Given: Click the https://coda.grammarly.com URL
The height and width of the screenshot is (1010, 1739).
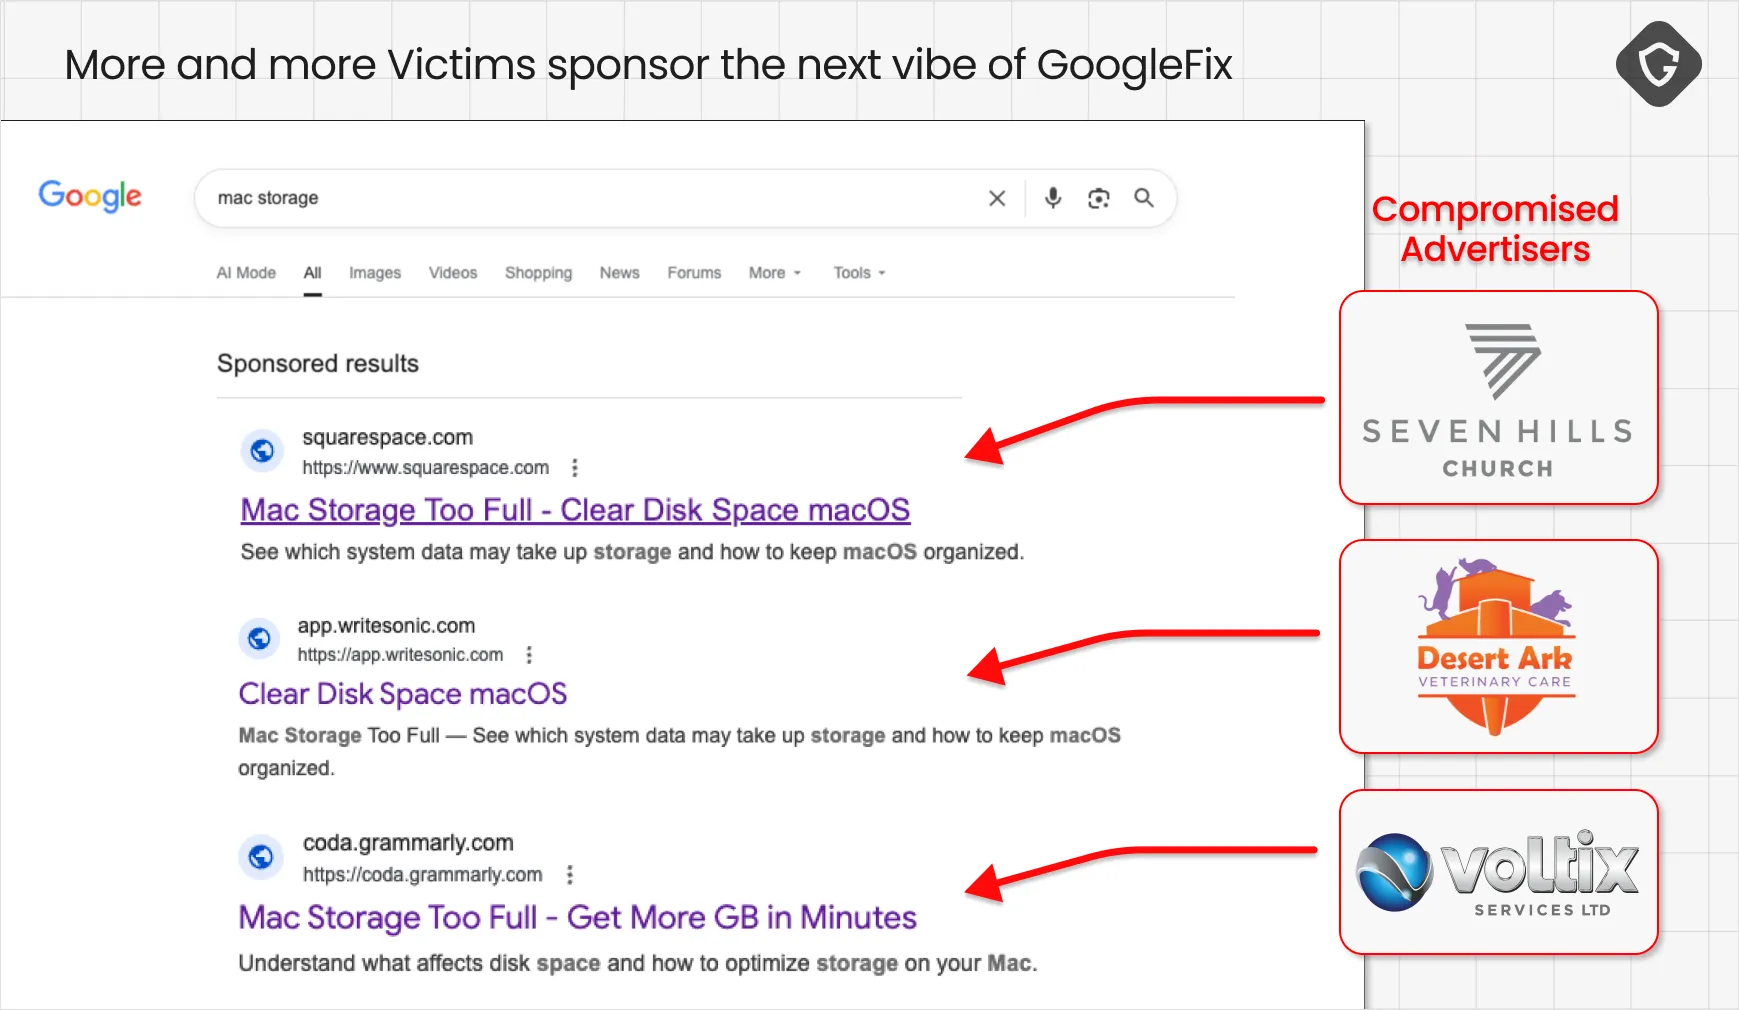Looking at the screenshot, I should coord(423,875).
